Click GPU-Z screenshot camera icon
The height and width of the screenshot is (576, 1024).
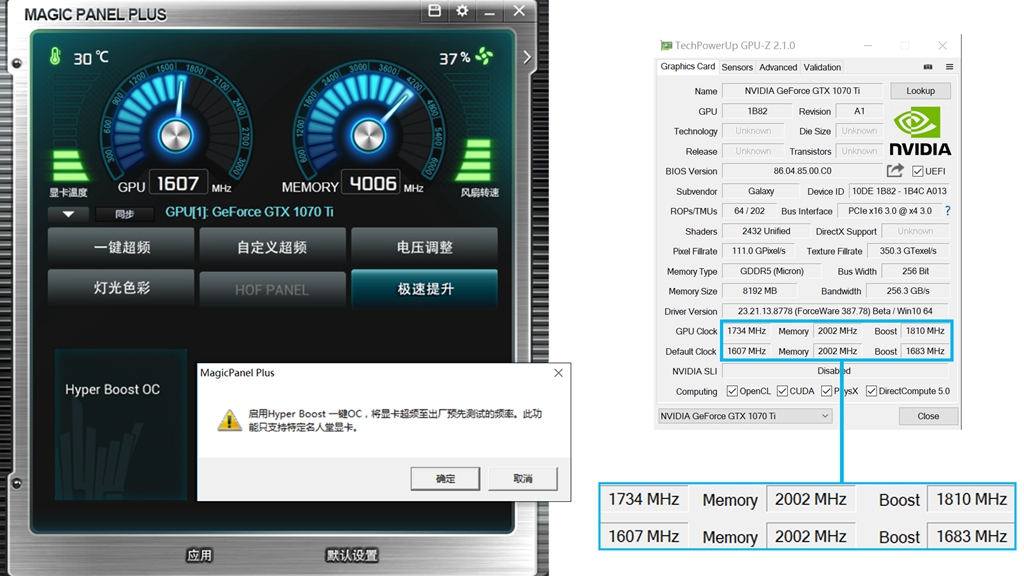[928, 67]
